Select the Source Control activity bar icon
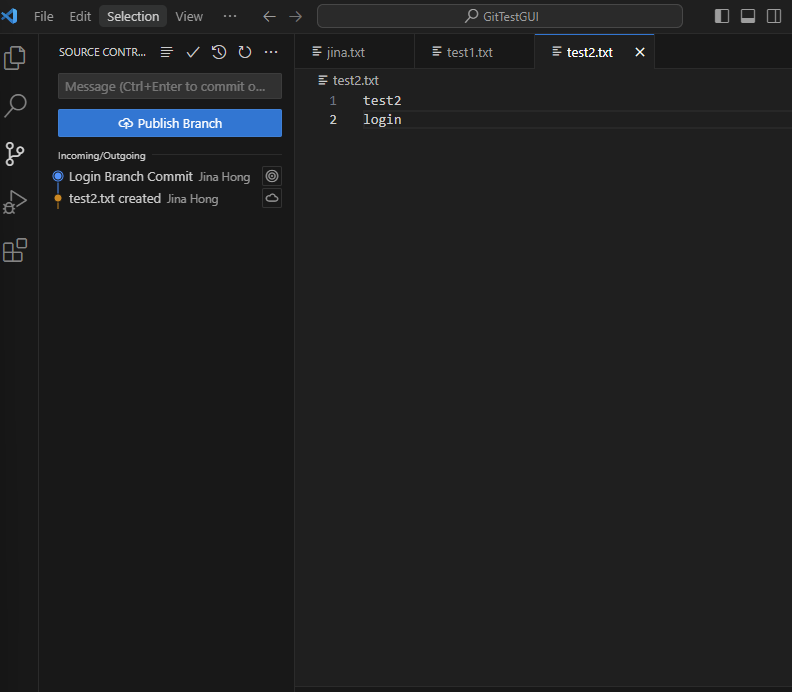 [15, 154]
